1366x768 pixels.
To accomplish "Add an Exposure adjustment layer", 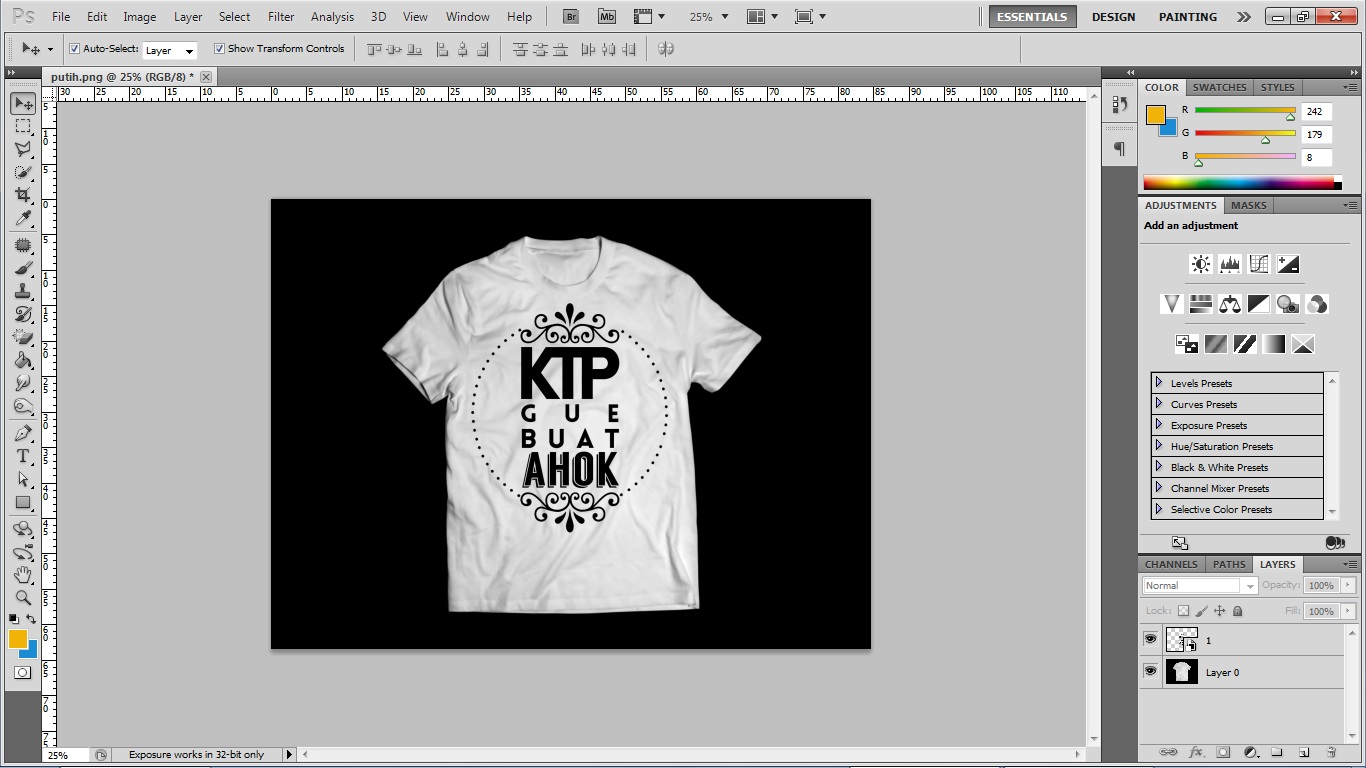I will coord(1288,264).
